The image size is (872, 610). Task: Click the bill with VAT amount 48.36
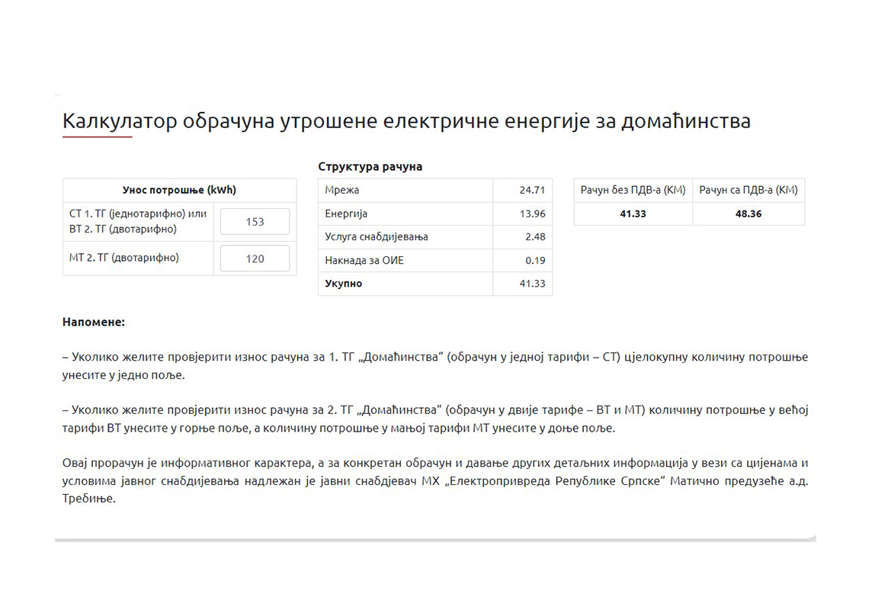[x=748, y=214]
